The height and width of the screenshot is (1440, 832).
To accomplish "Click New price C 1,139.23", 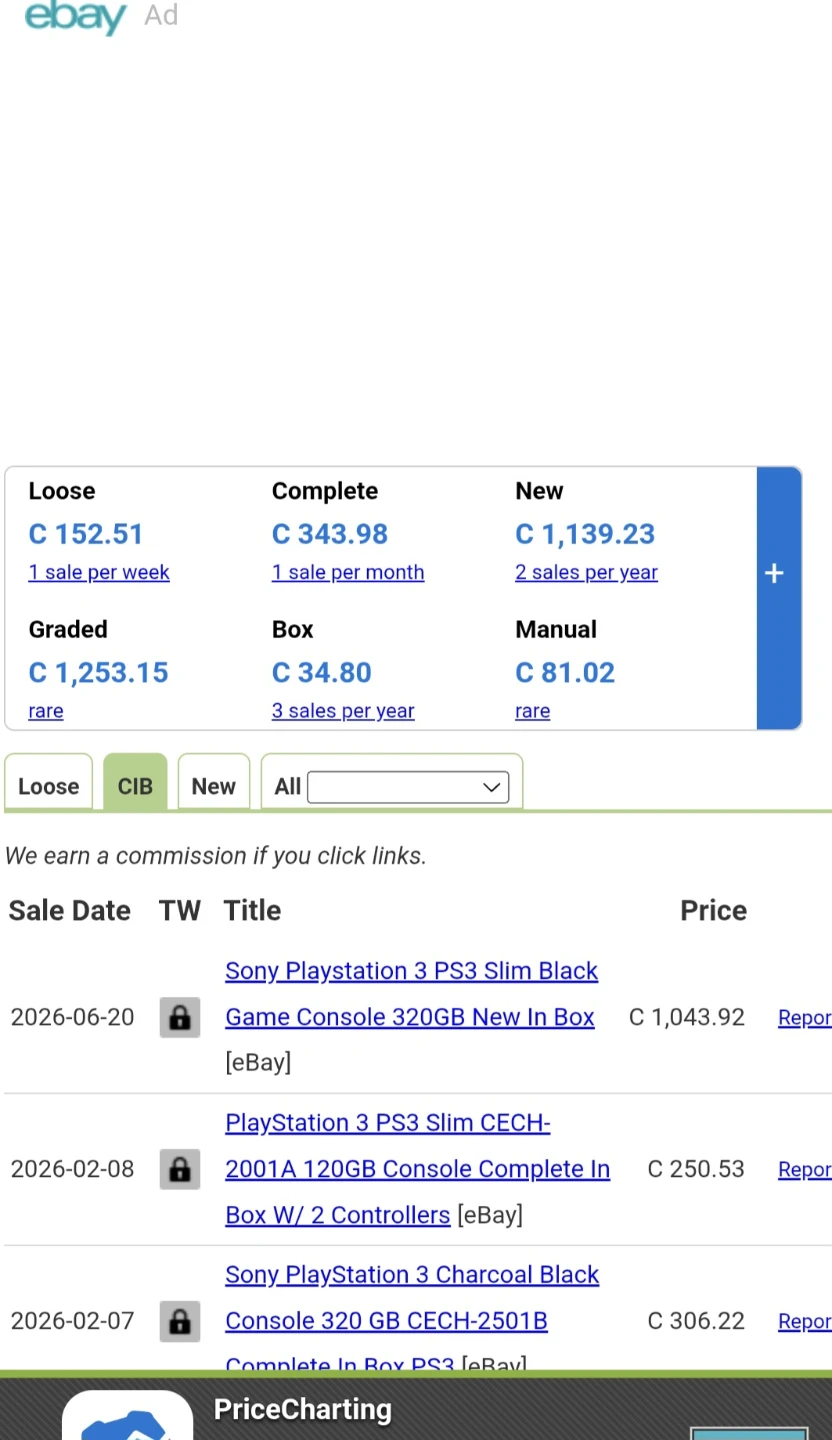I will (x=585, y=534).
